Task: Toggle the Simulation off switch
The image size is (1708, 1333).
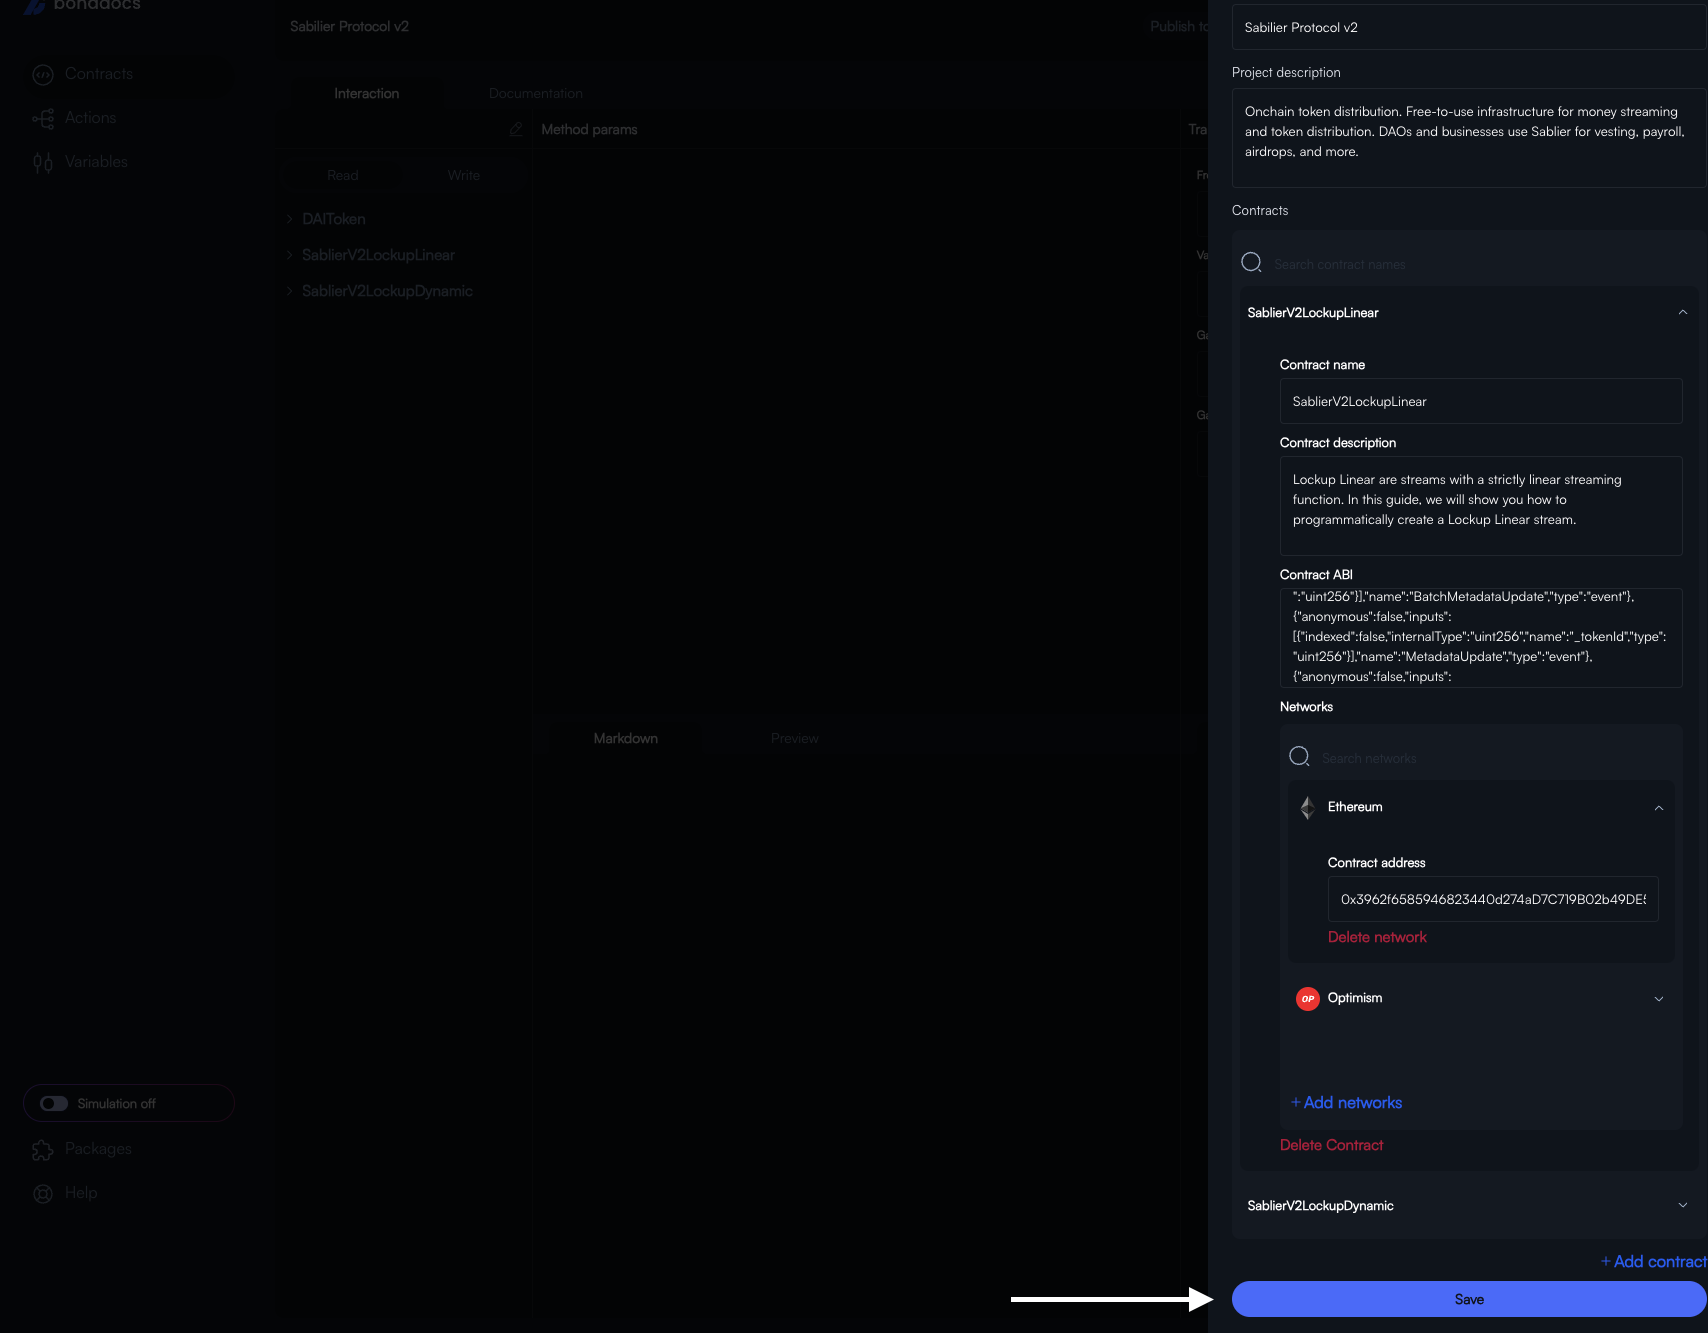Action: (x=54, y=1103)
